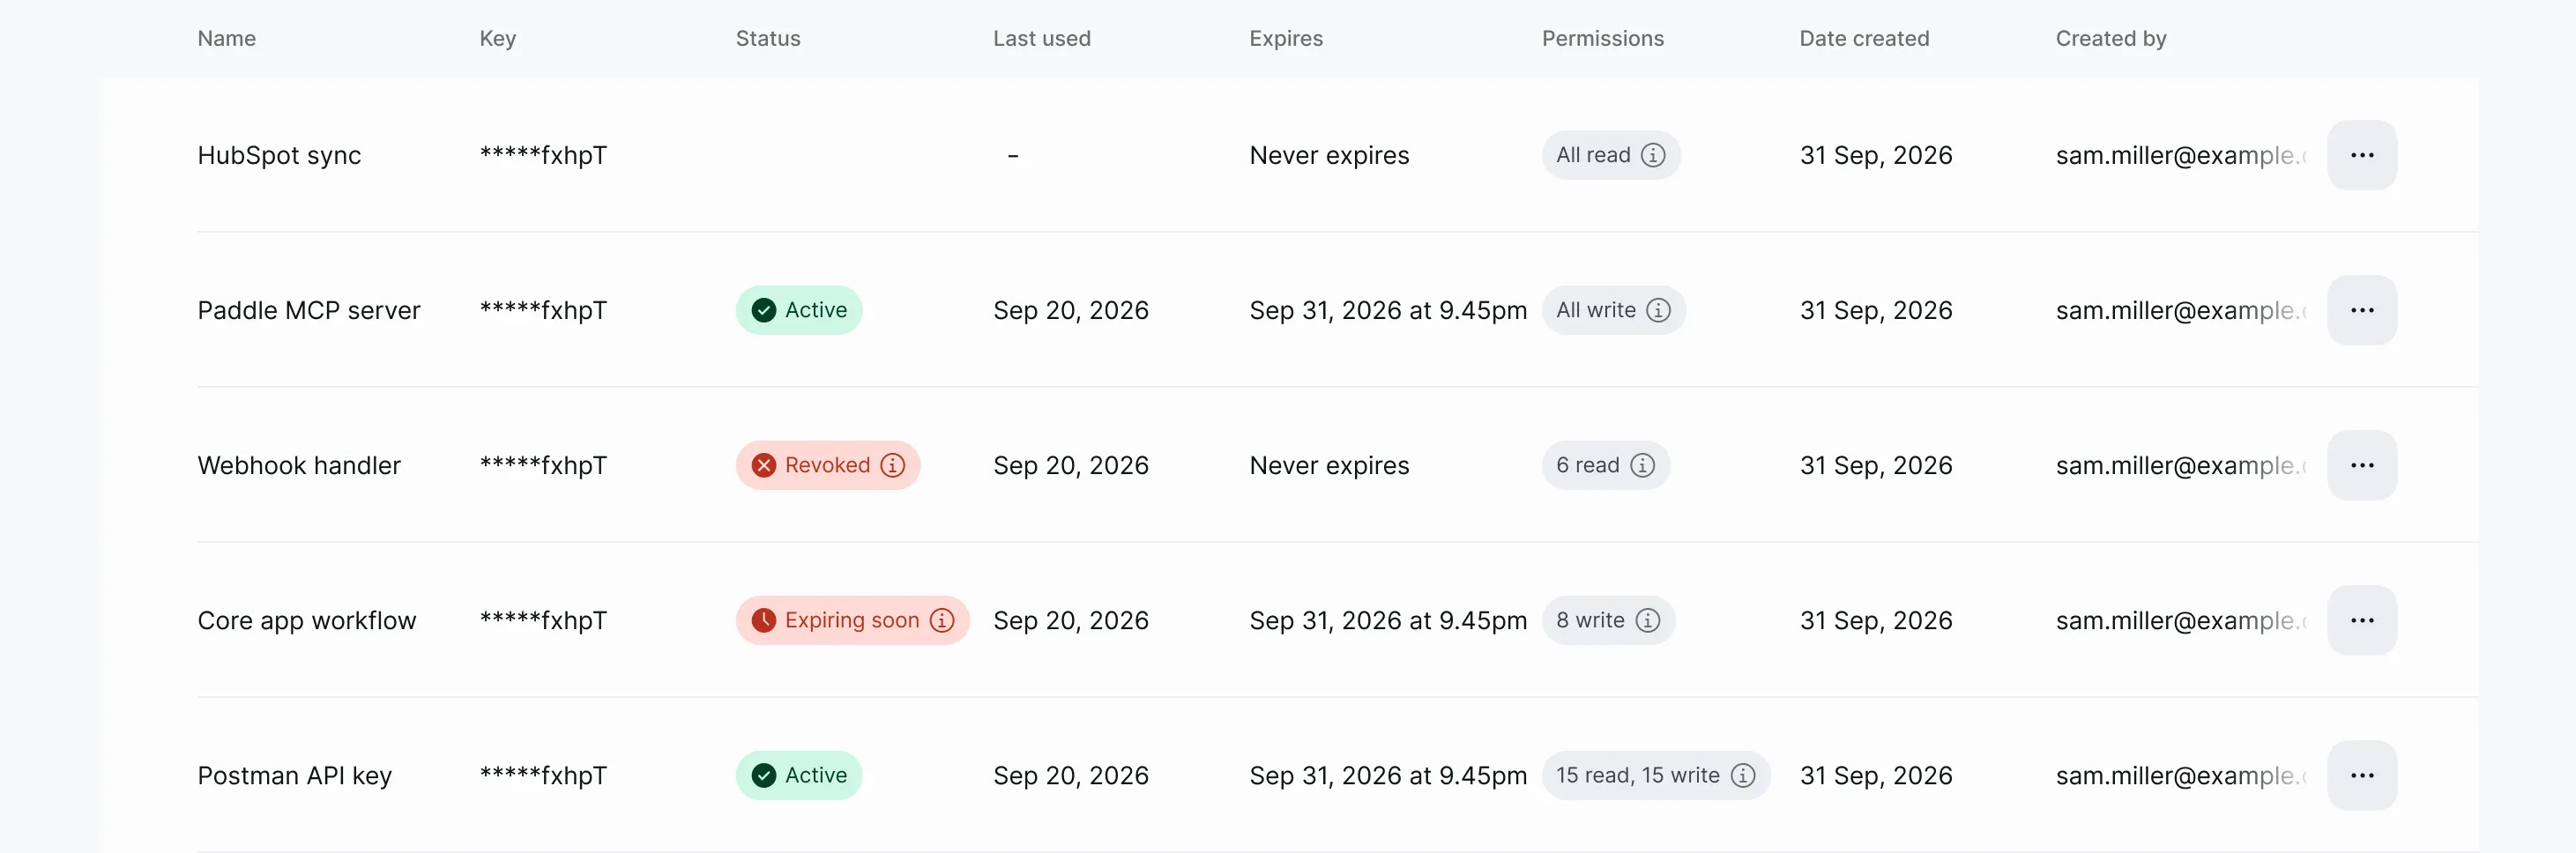
Task: Toggle the Active status badge on Postman API key
Action: point(798,775)
